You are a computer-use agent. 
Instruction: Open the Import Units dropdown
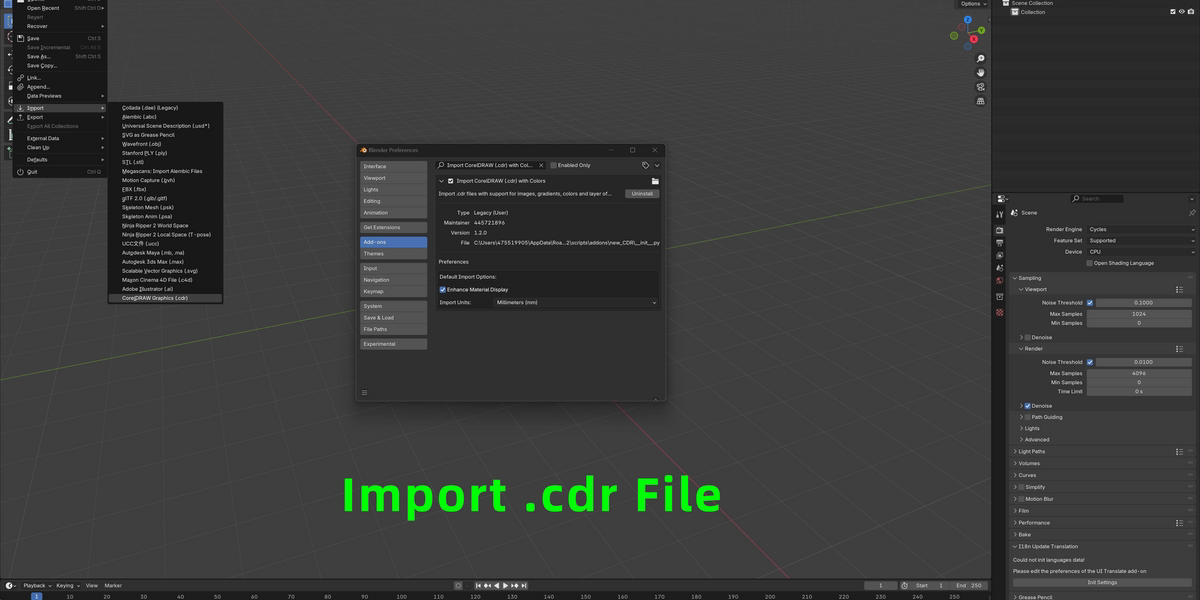tap(575, 302)
